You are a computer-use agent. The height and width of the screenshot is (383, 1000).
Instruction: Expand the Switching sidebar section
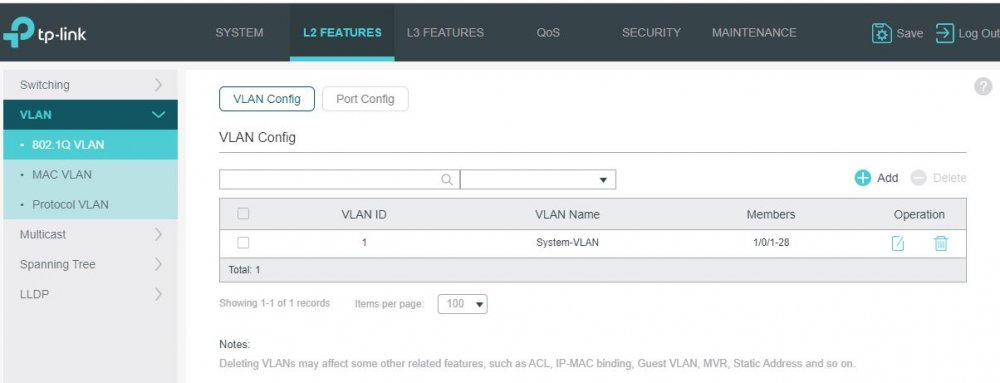(90, 85)
